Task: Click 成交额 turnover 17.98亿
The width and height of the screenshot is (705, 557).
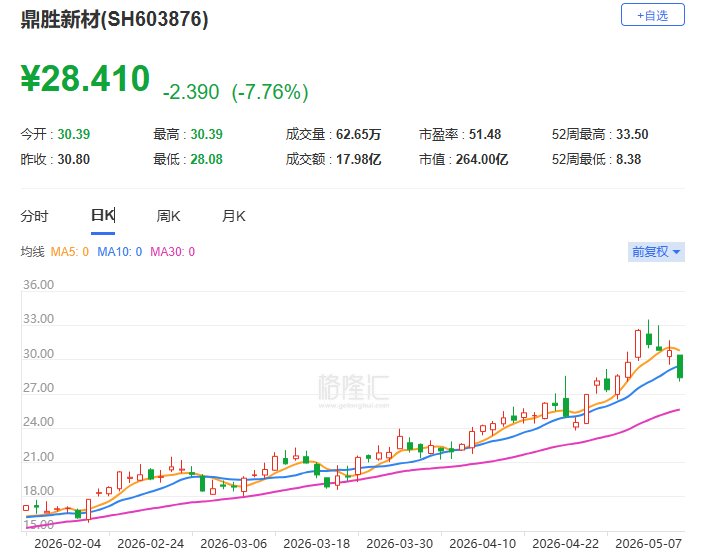Action: (359, 160)
